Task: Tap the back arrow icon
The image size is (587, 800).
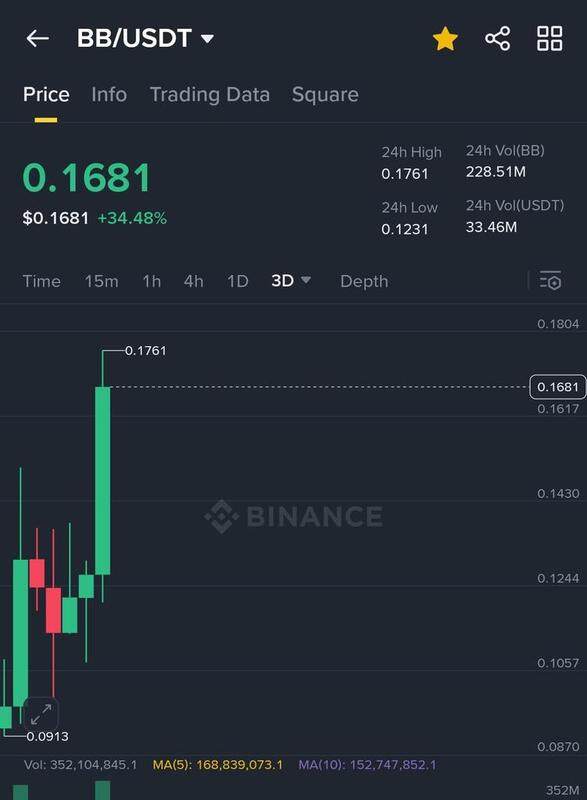Action: pos(37,38)
